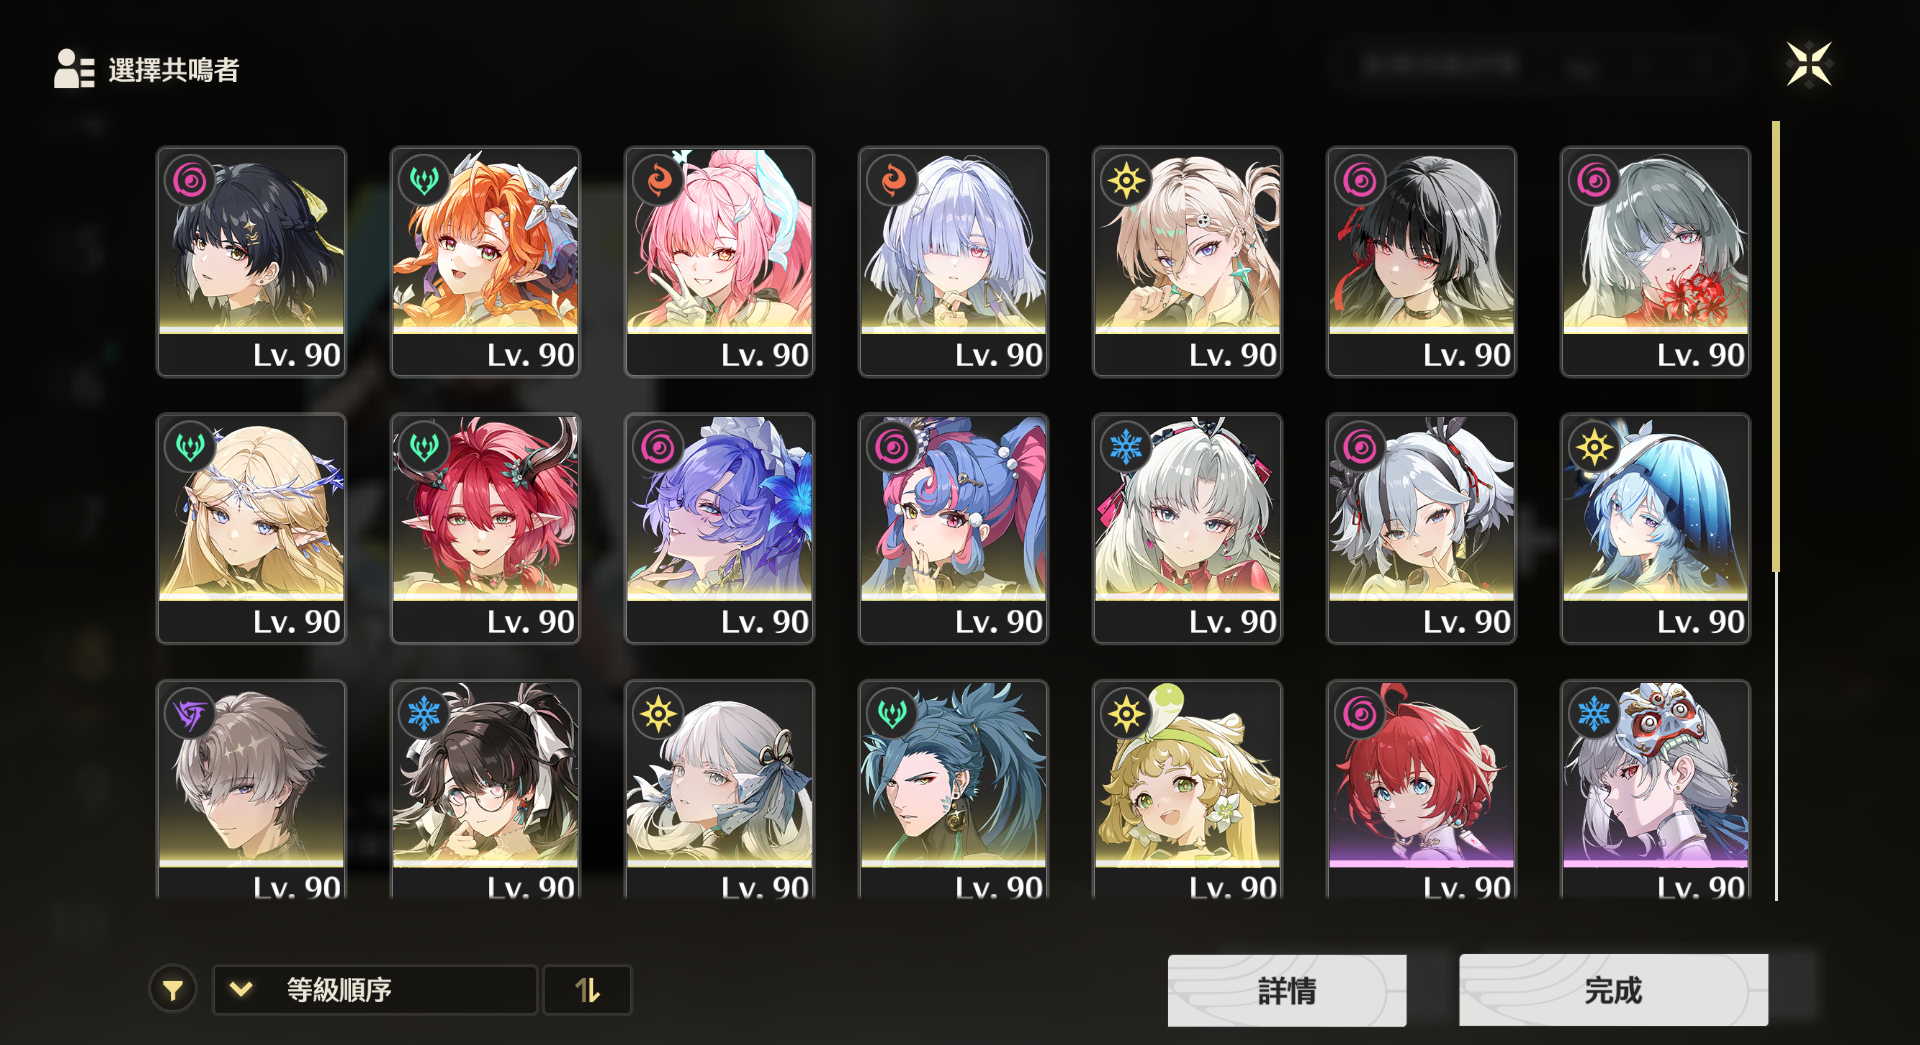This screenshot has height=1045, width=1920.
Task: Click the vertical gold scrollbar thumb
Action: 1776,347
